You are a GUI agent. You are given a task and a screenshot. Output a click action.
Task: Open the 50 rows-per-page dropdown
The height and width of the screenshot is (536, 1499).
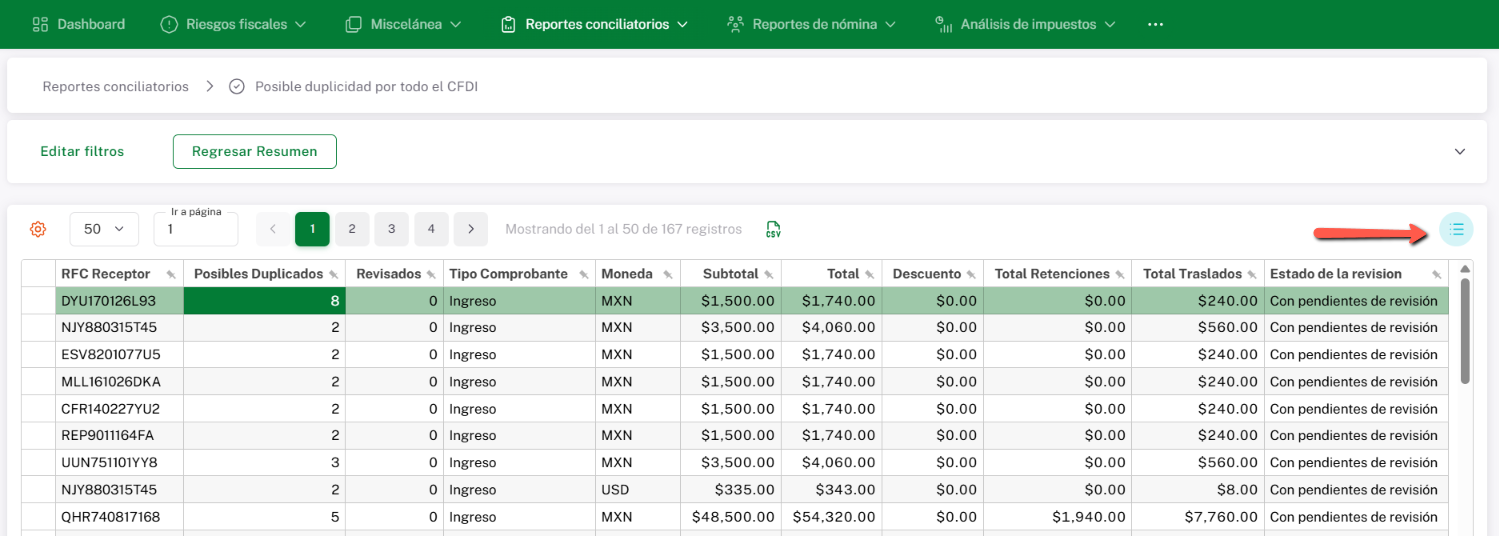[104, 229]
